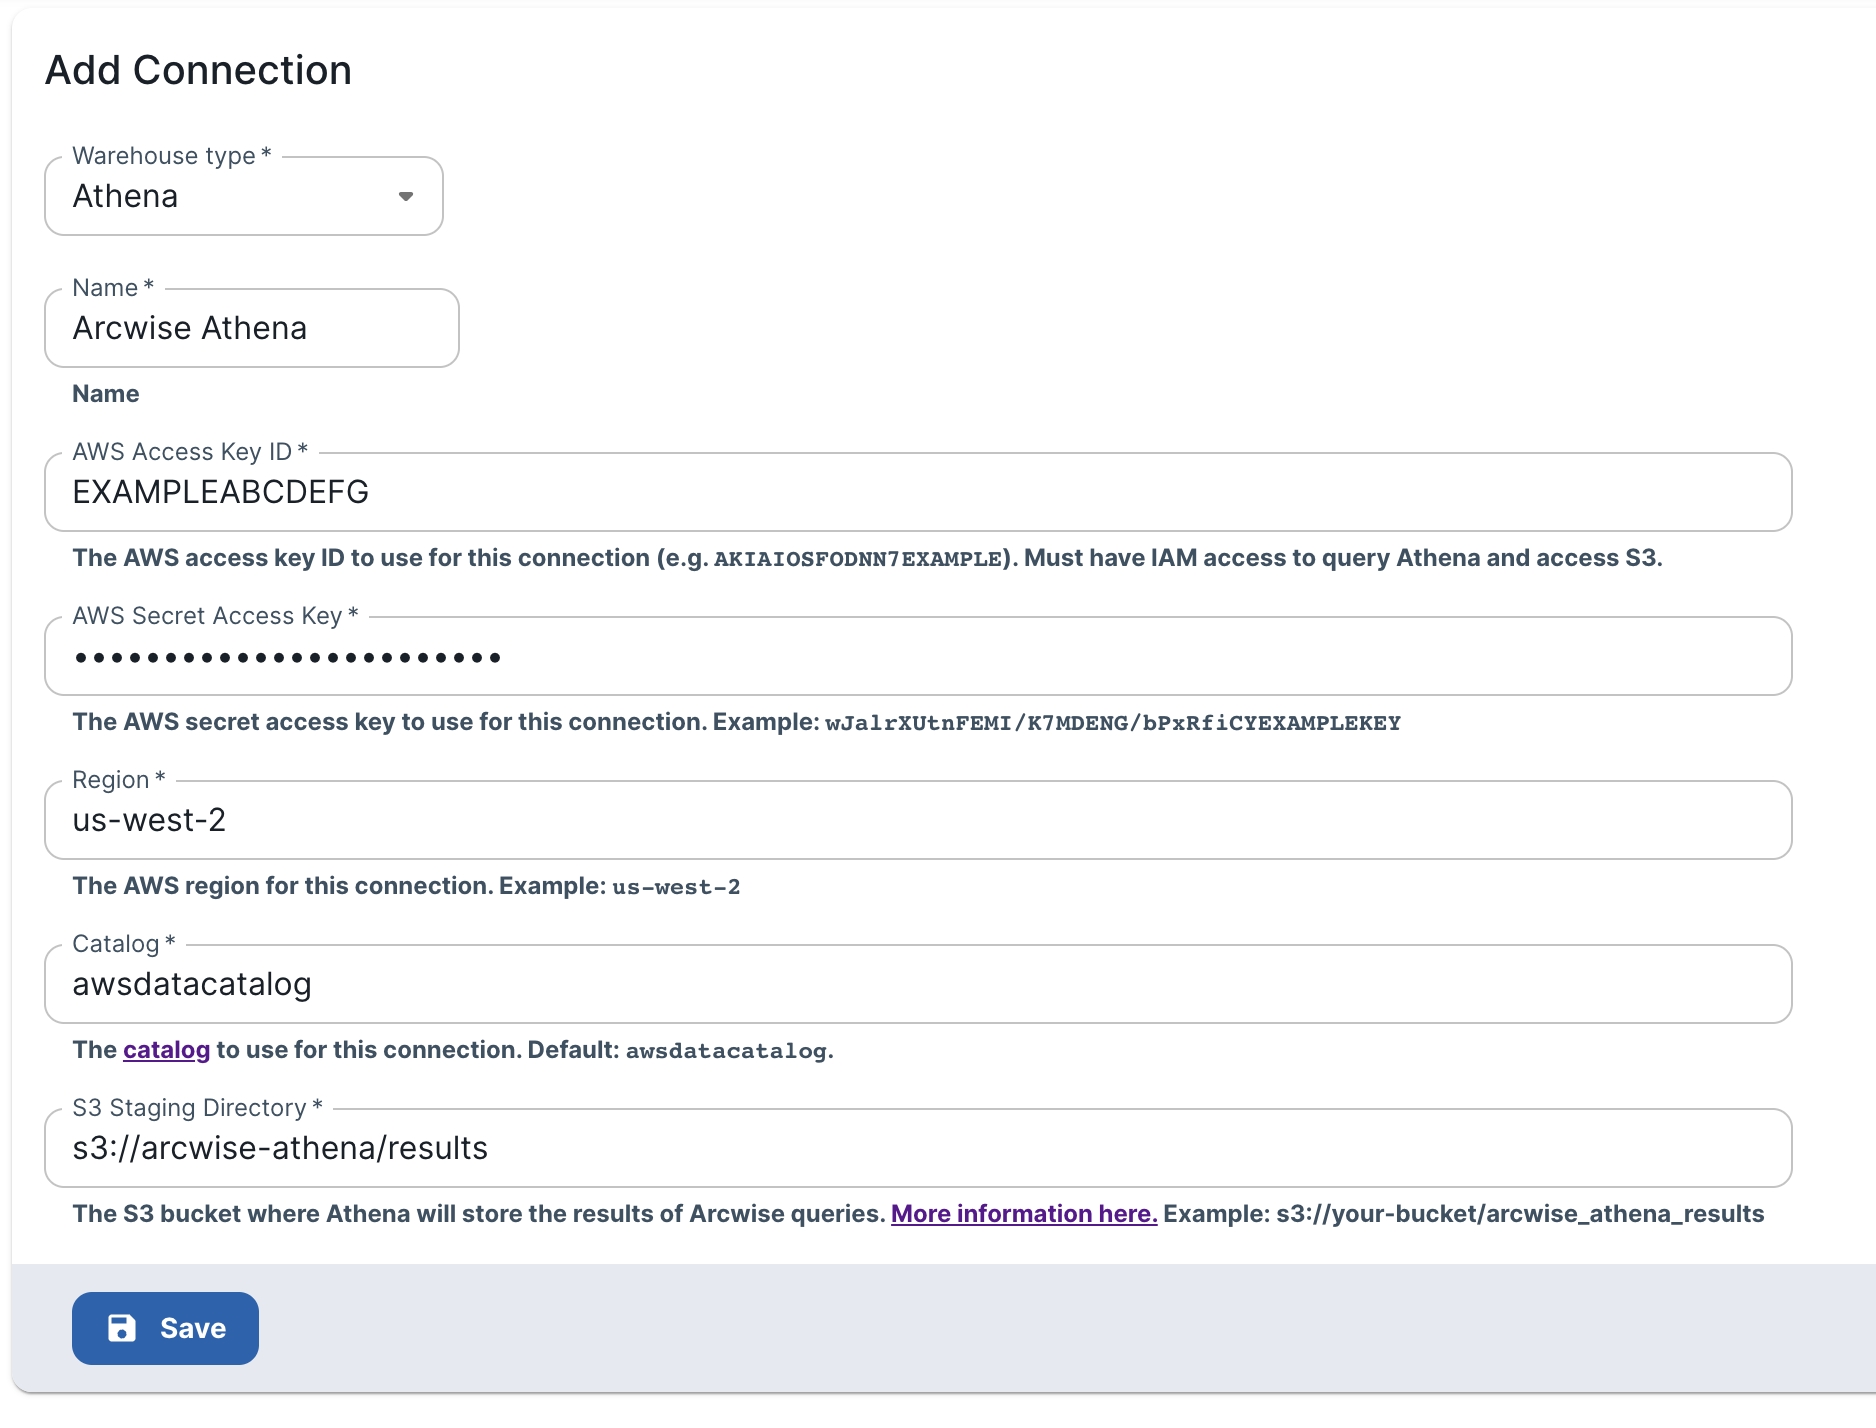Focus the Name field containing Arcwise Athena

pyautogui.click(x=251, y=329)
